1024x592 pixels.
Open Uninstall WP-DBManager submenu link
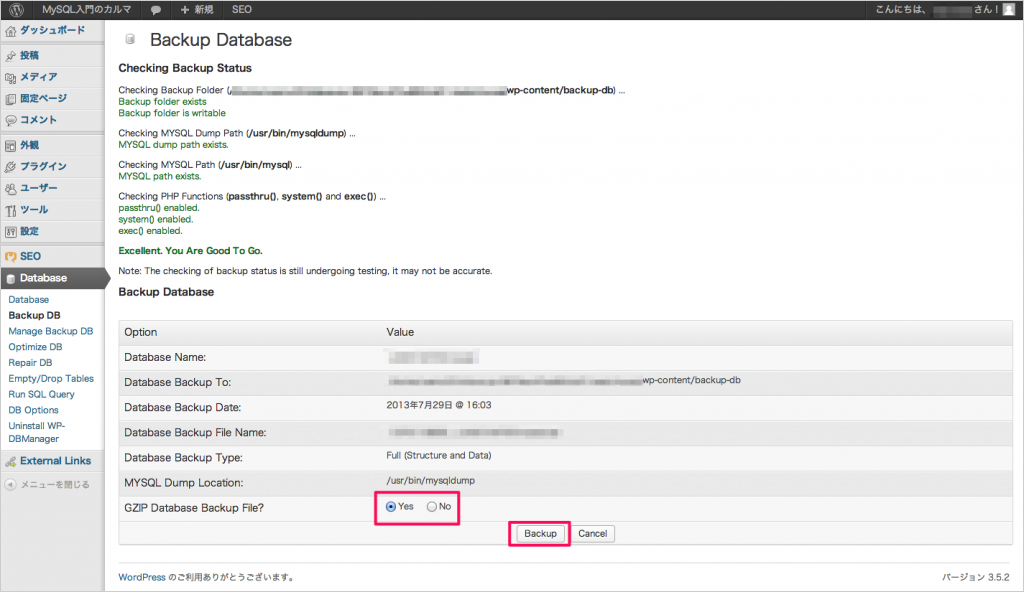click(x=37, y=433)
